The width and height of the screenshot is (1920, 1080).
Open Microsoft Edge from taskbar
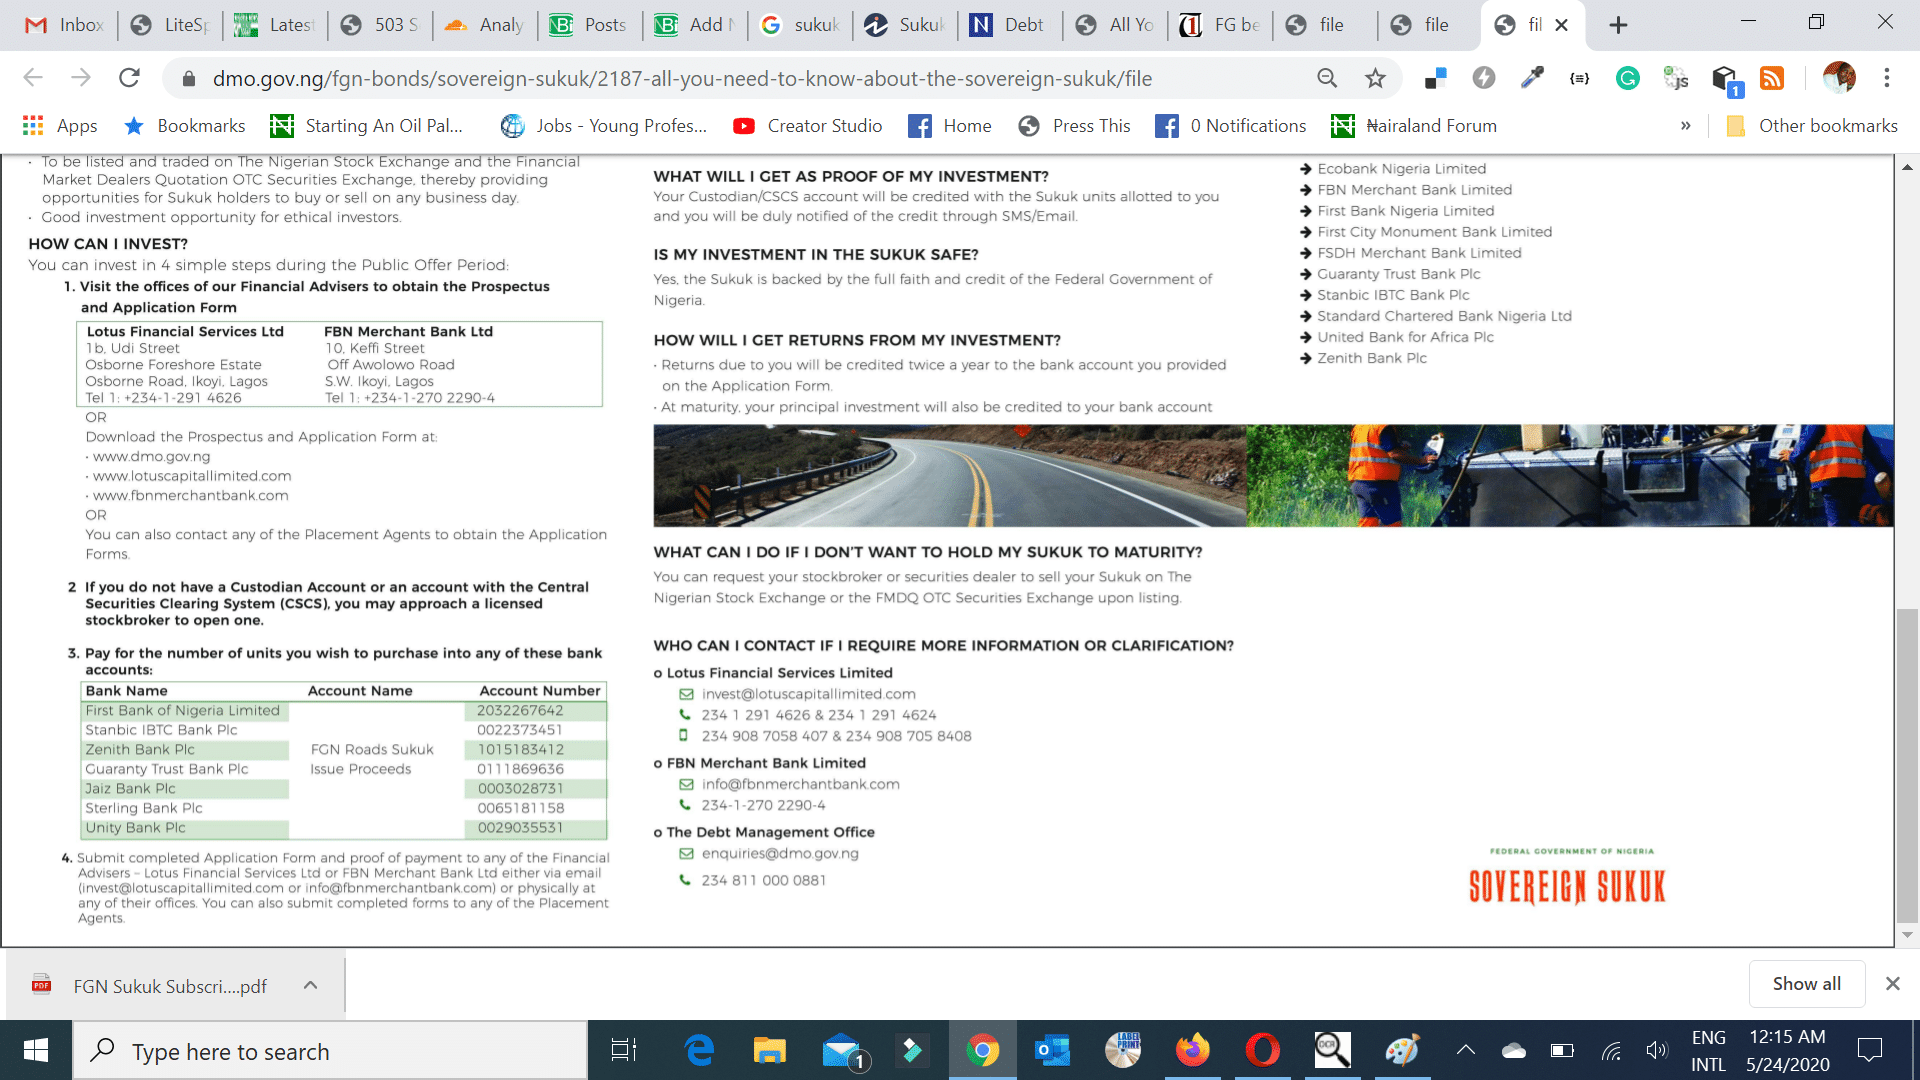pos(699,1051)
